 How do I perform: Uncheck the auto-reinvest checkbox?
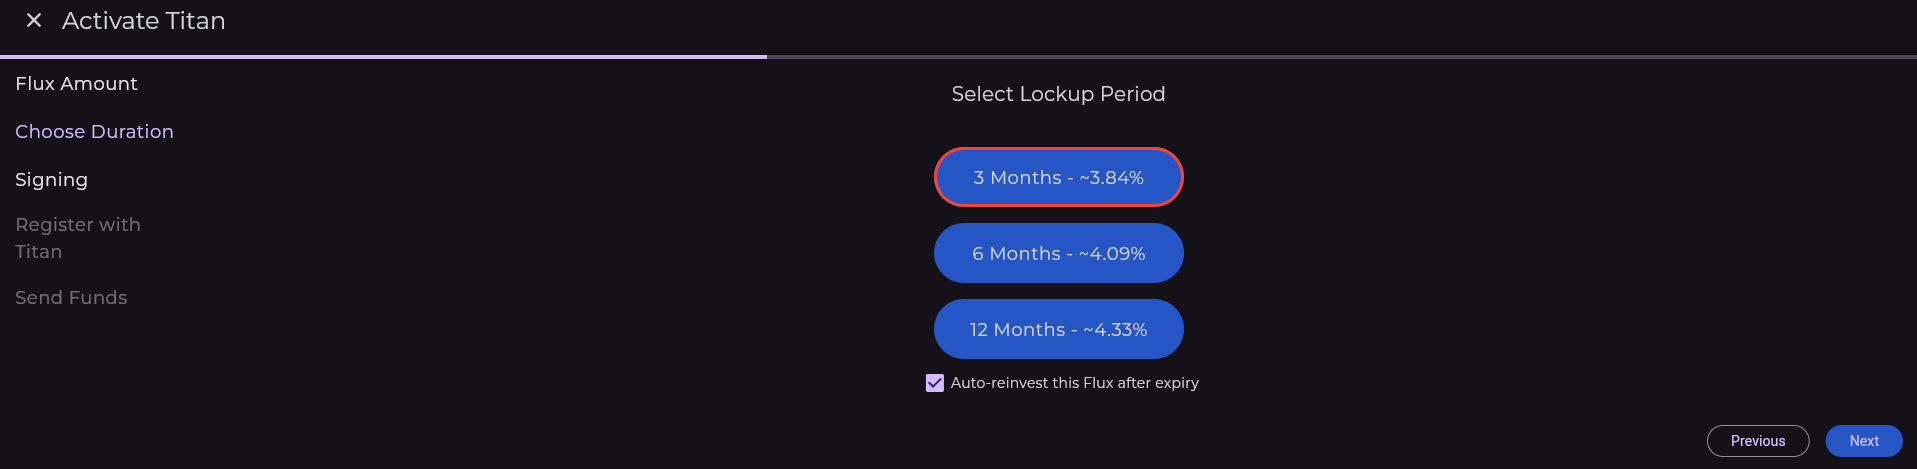(935, 383)
